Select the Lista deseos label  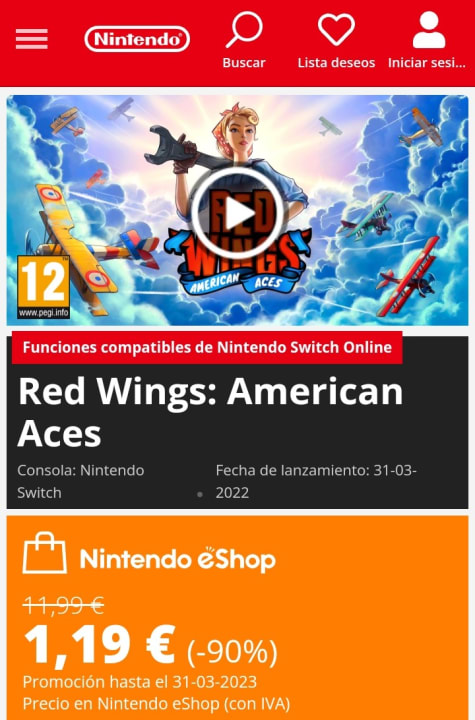click(x=336, y=63)
